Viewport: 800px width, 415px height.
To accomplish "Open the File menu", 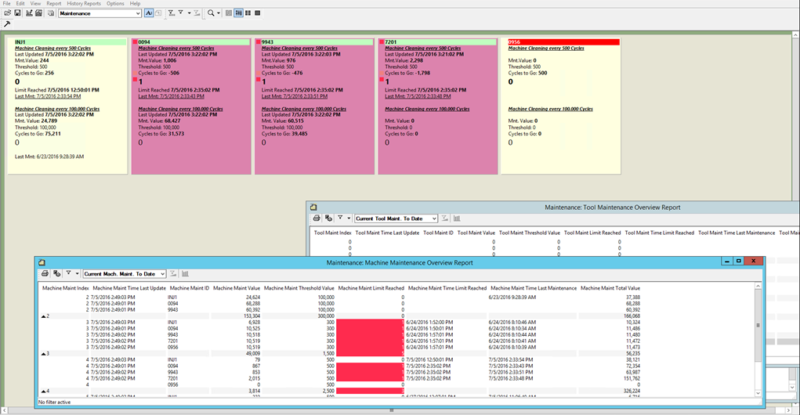I will tap(7, 3).
